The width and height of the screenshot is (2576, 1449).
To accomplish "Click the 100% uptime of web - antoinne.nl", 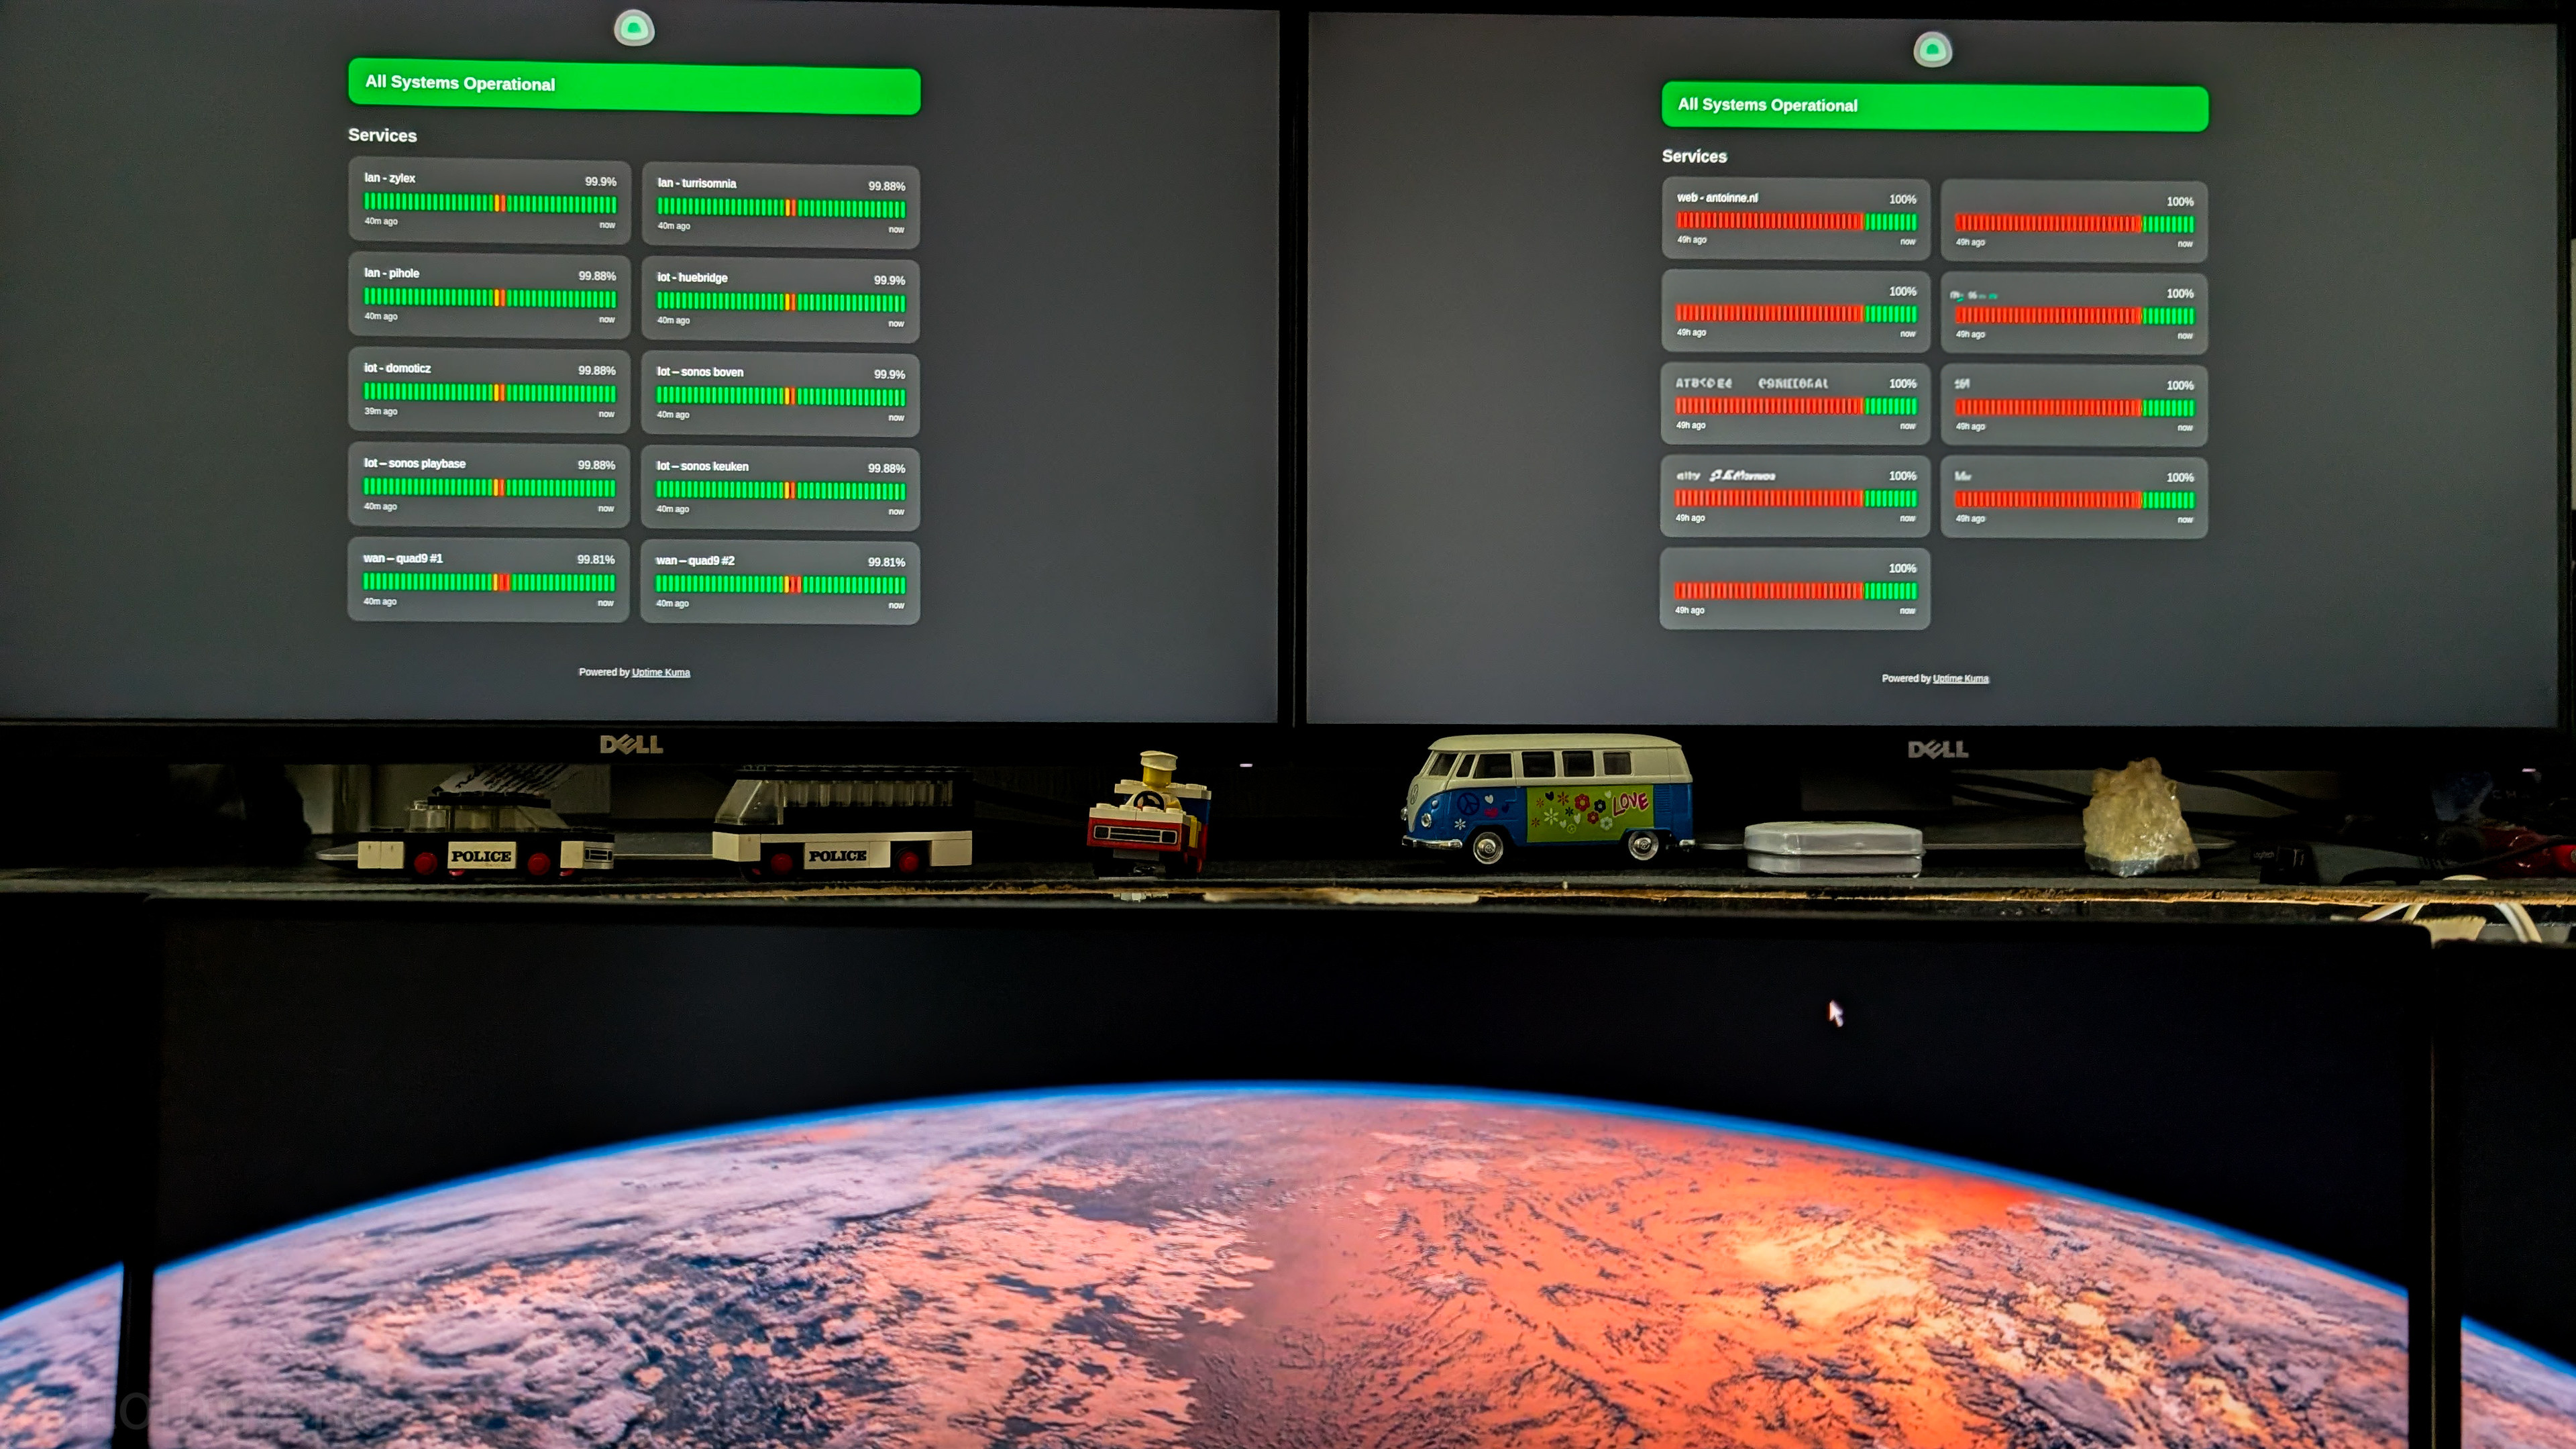I will tap(1902, 200).
